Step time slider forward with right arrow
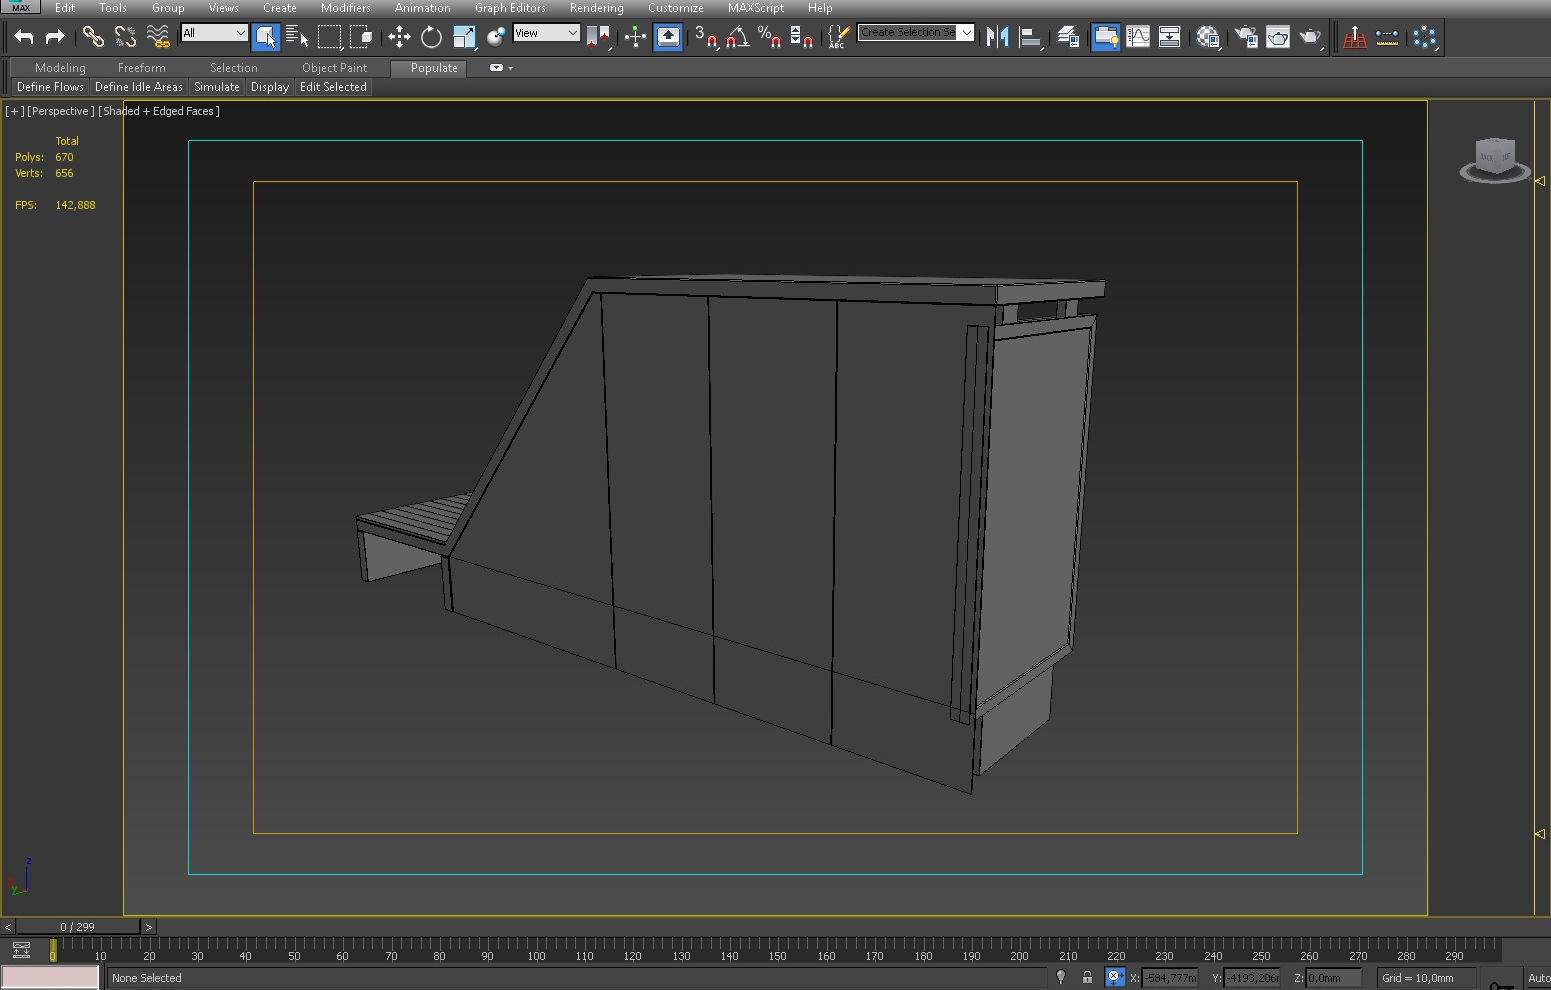This screenshot has width=1551, height=990. point(148,927)
